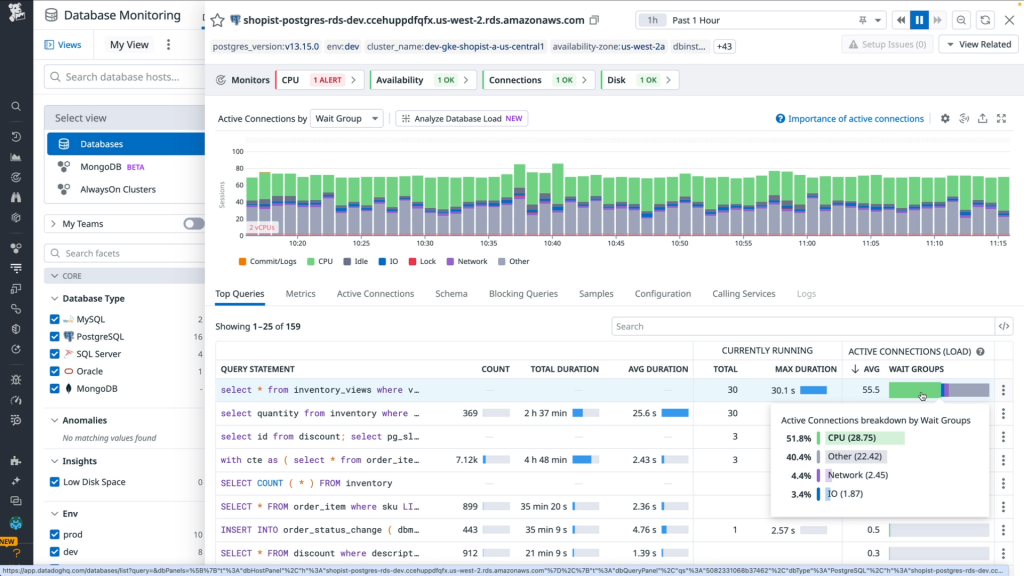The height and width of the screenshot is (576, 1024).
Task: Click the Analyze Database Load button
Action: 459,118
